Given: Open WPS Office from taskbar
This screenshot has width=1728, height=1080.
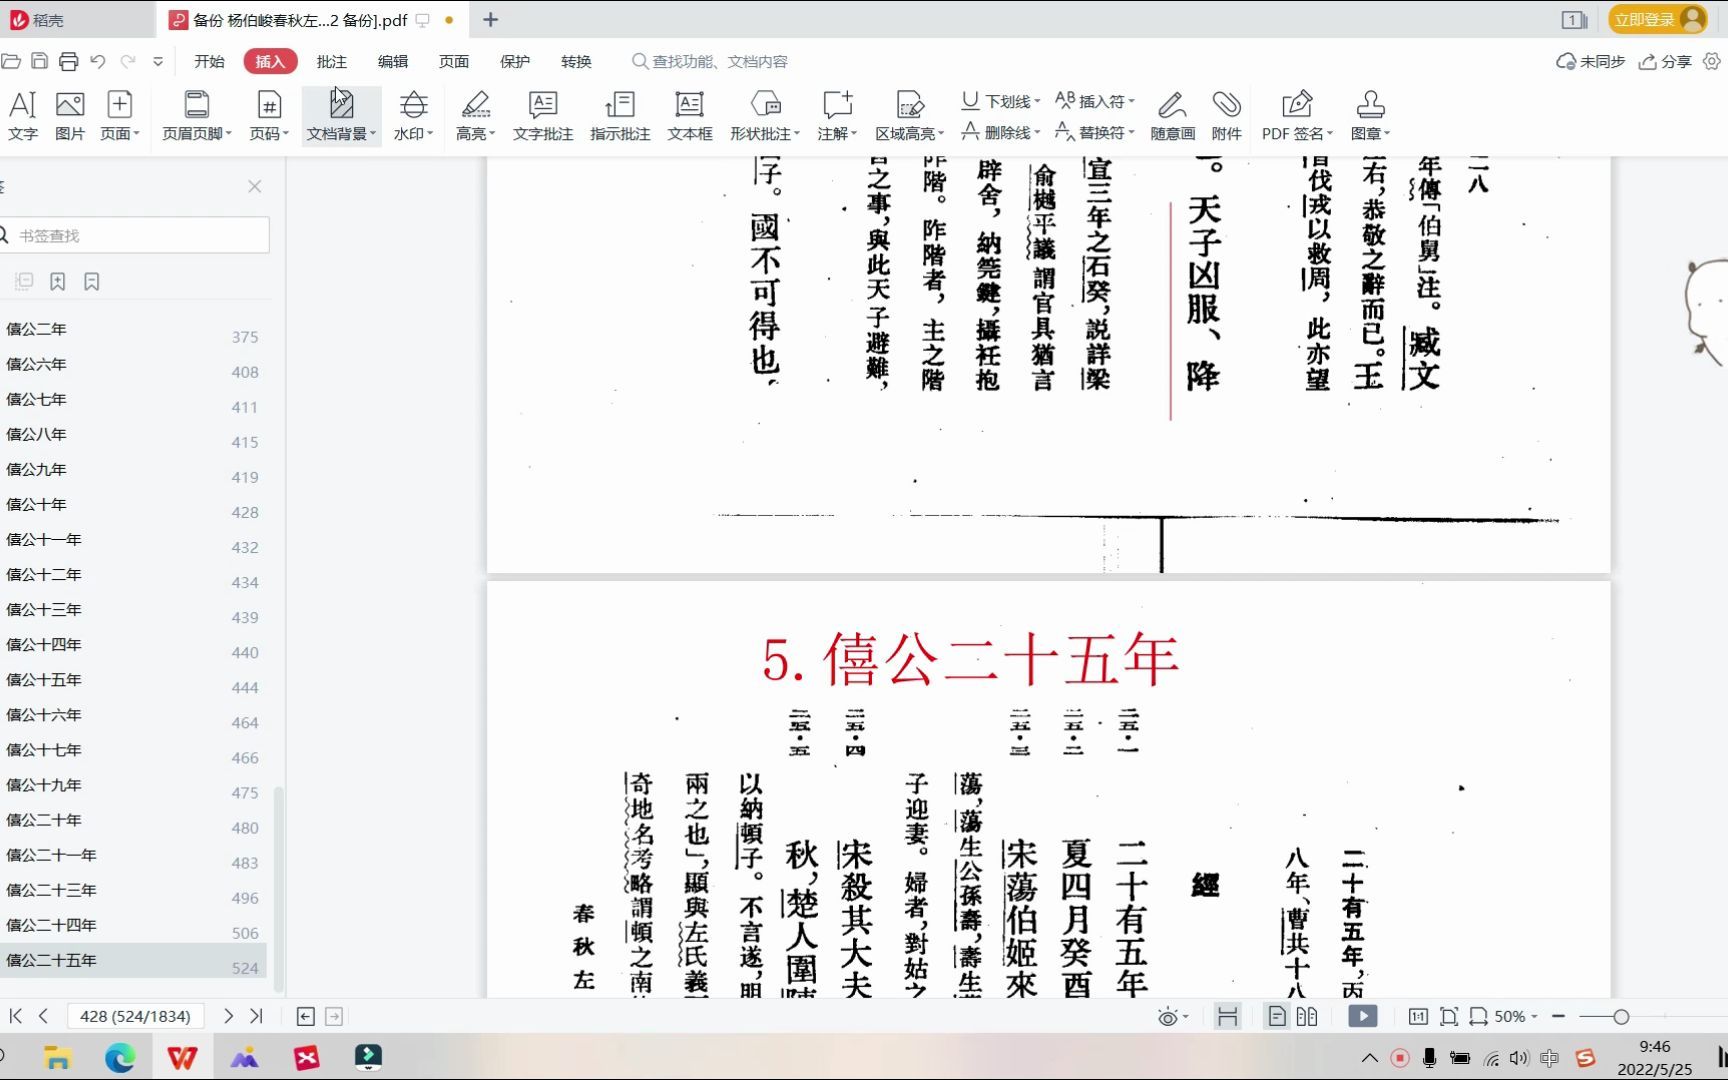Looking at the screenshot, I should point(182,1057).
